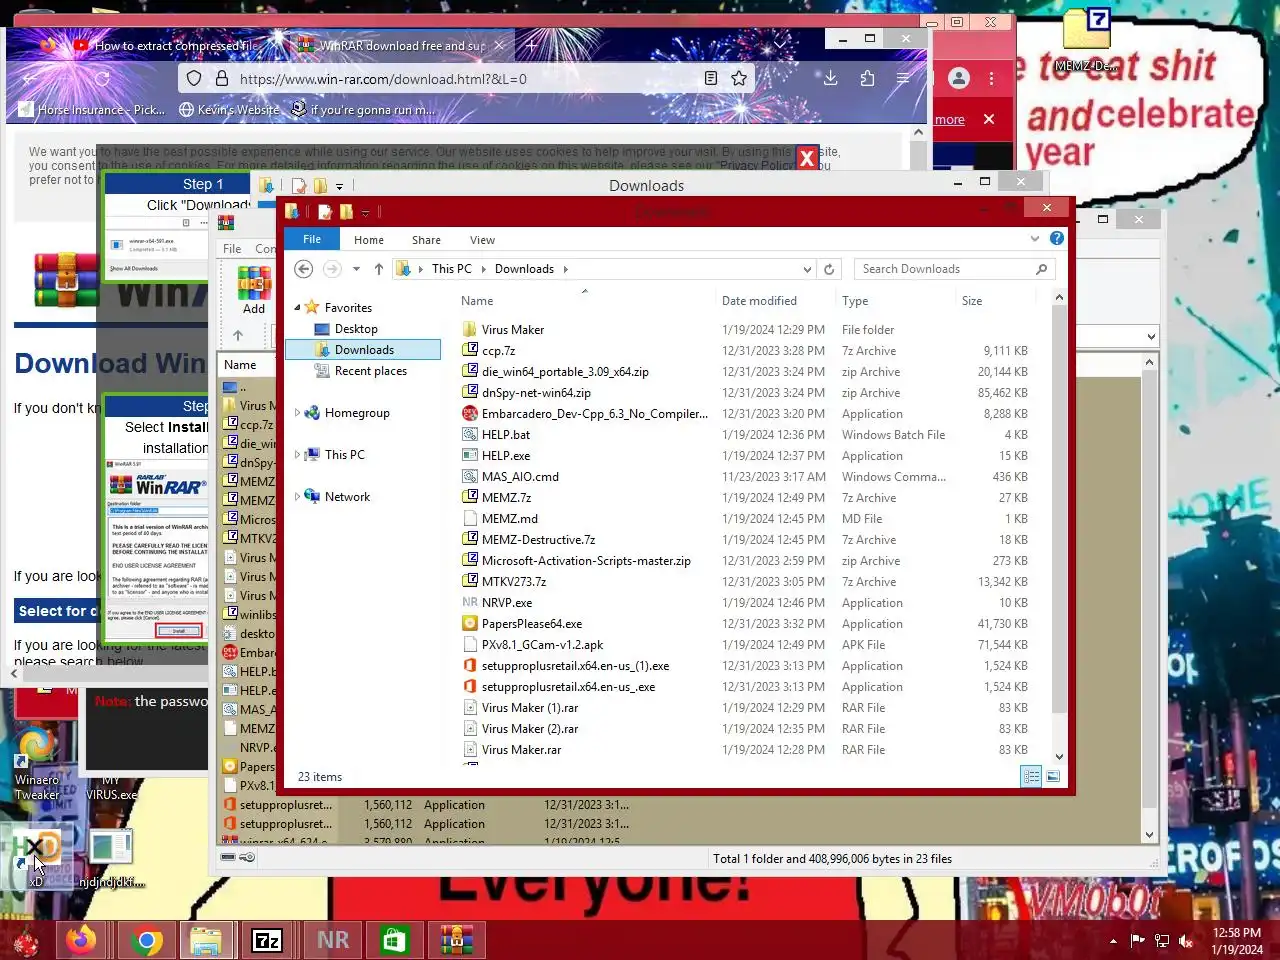The image size is (1280, 960).
Task: Select MTKV273.7z in the list
Action: click(514, 582)
